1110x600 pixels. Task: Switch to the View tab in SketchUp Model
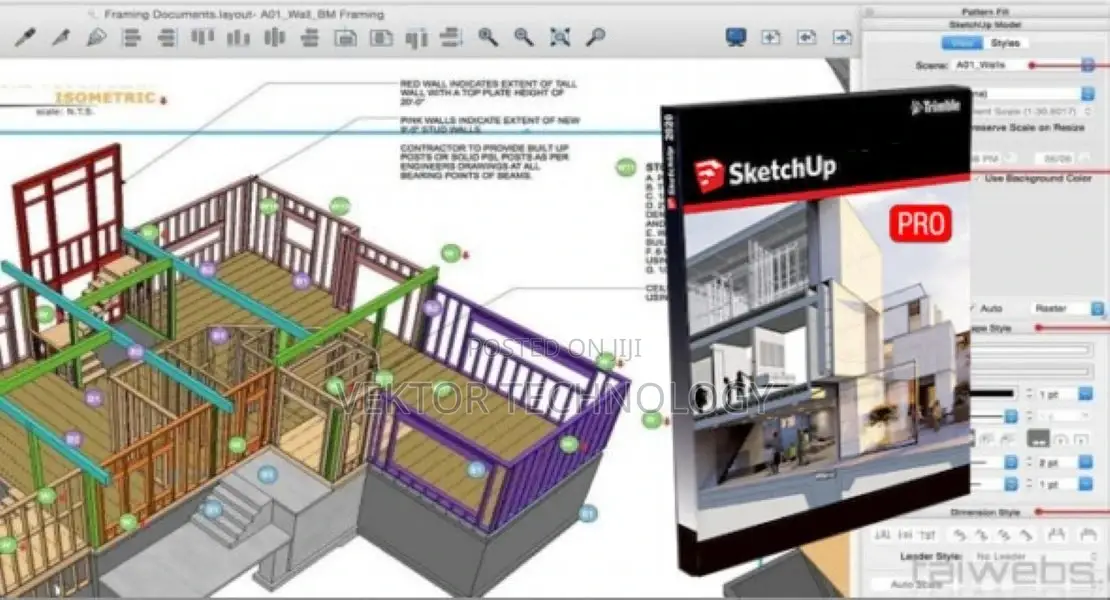962,43
